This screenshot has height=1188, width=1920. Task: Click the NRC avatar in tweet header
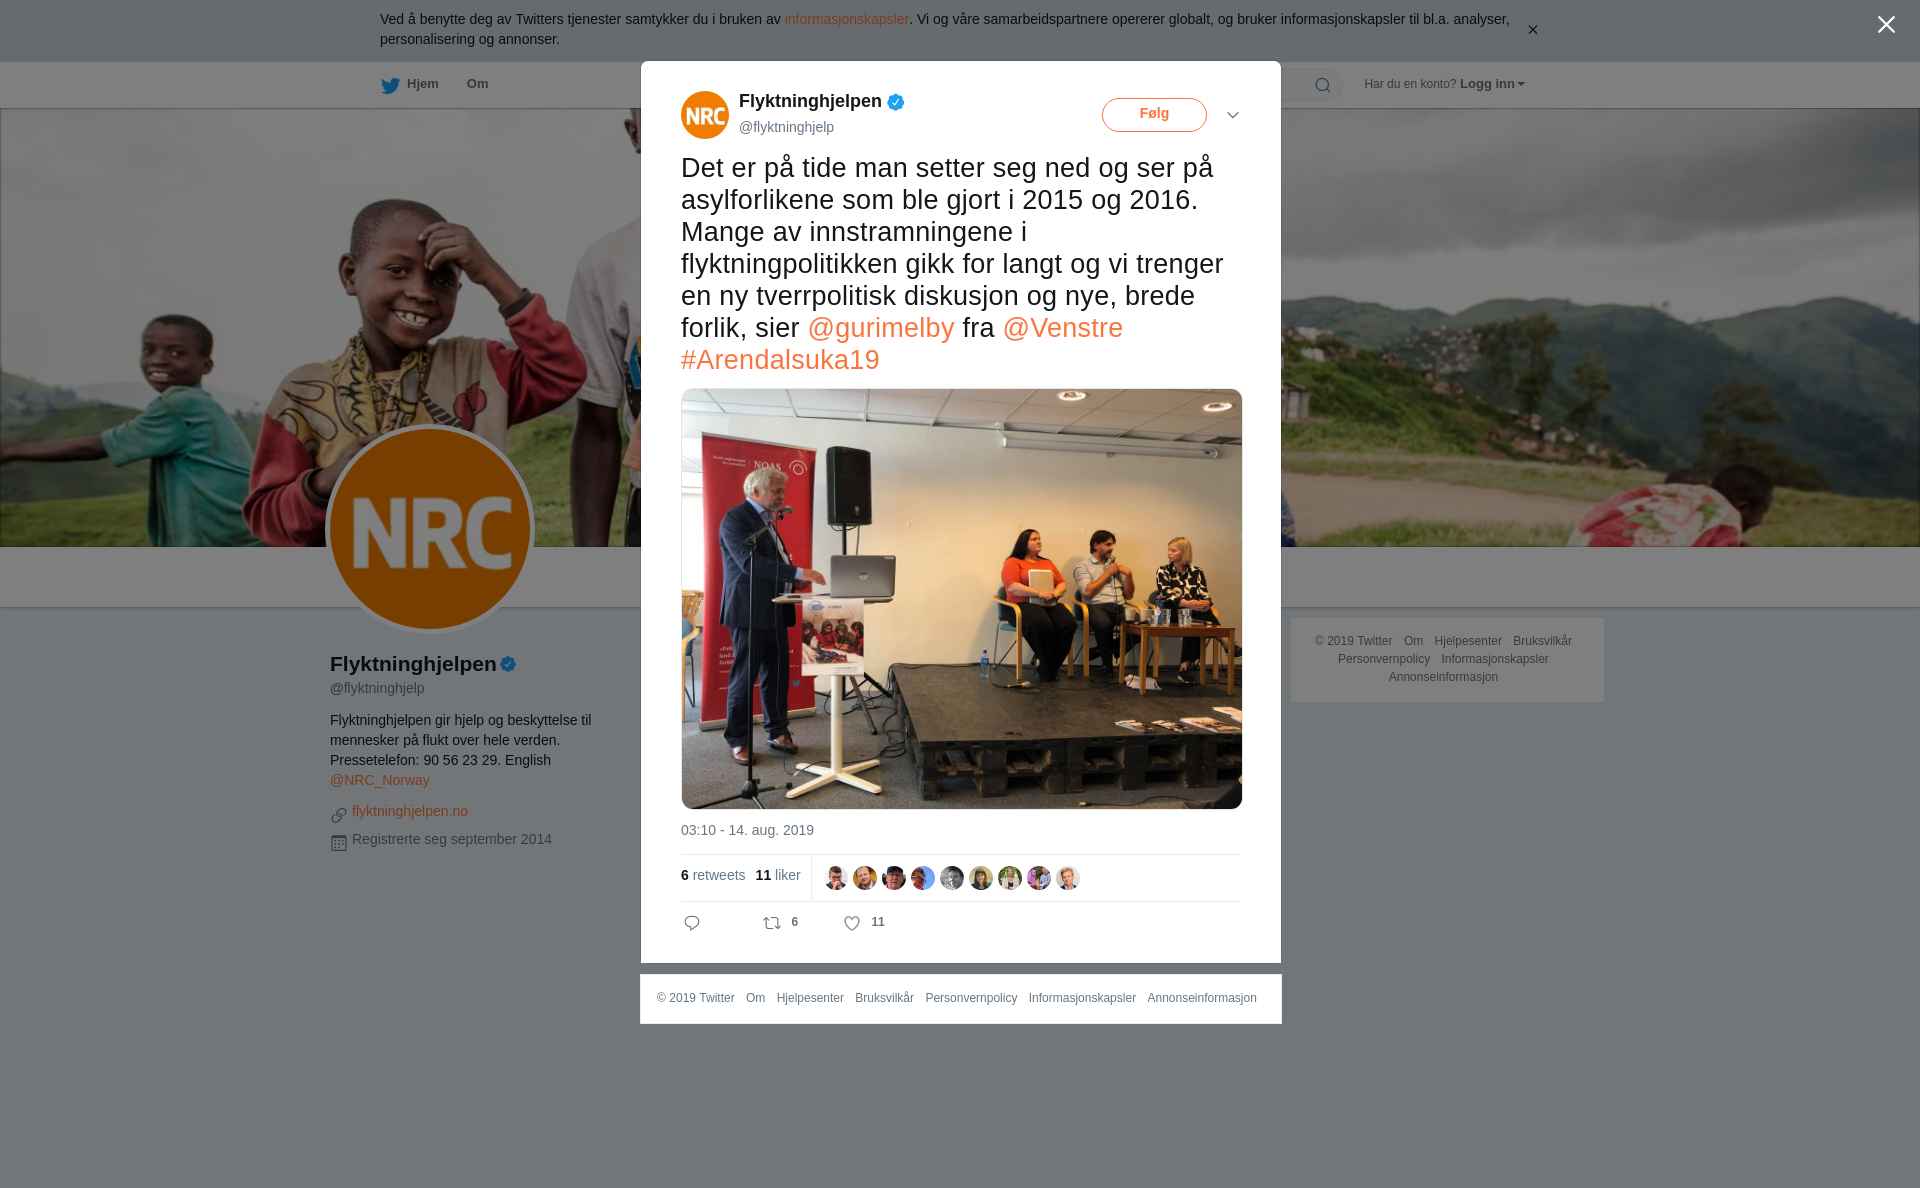[705, 115]
